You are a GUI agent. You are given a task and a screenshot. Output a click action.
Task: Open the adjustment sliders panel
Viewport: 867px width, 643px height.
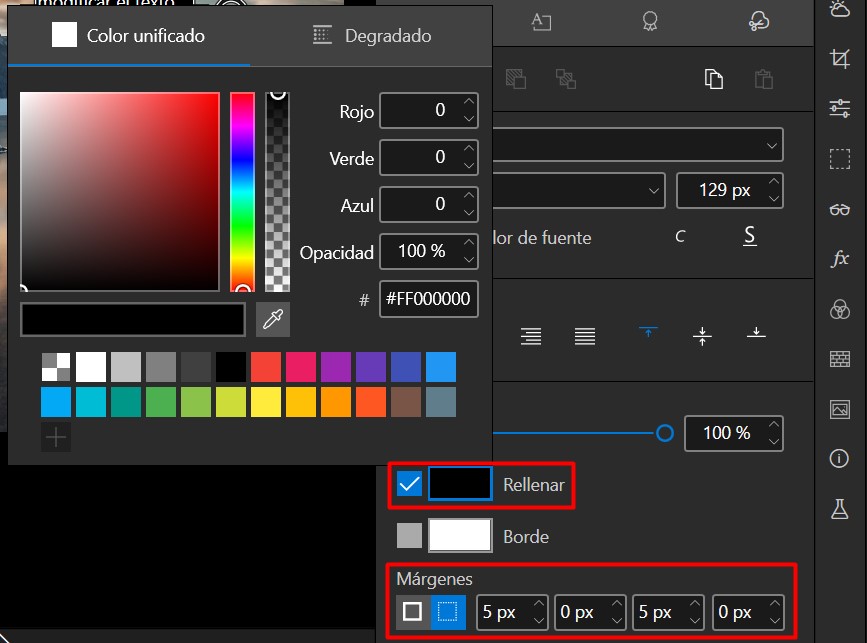click(x=839, y=108)
